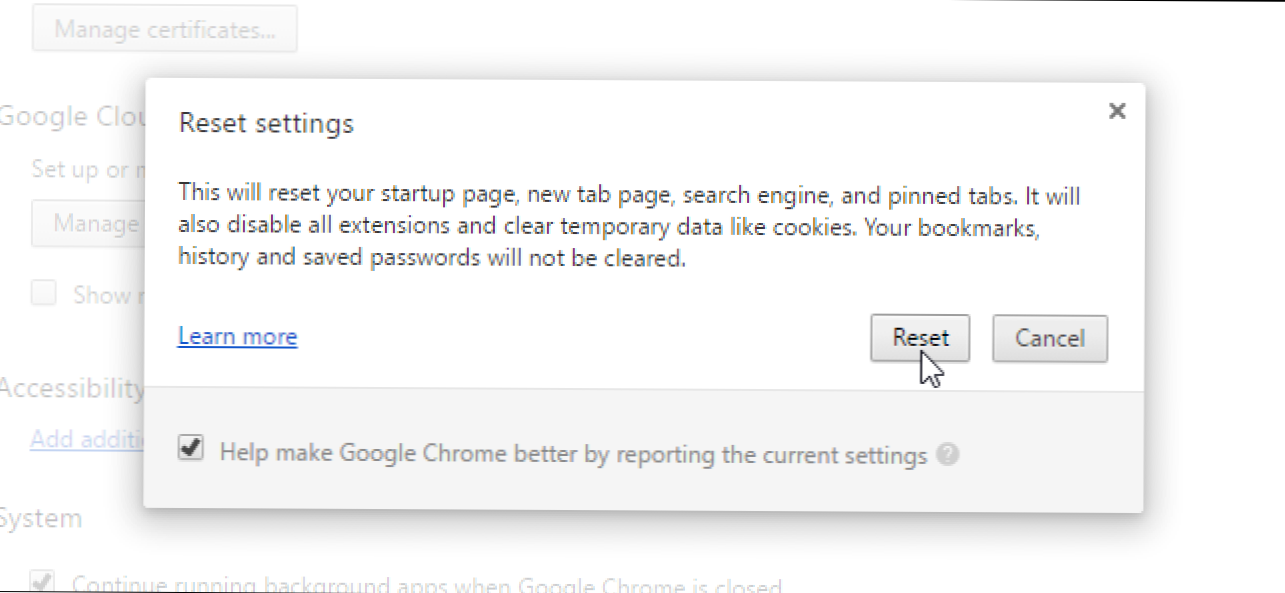Click the dialog description paragraph
This screenshot has height=593, width=1285.
coord(629,227)
